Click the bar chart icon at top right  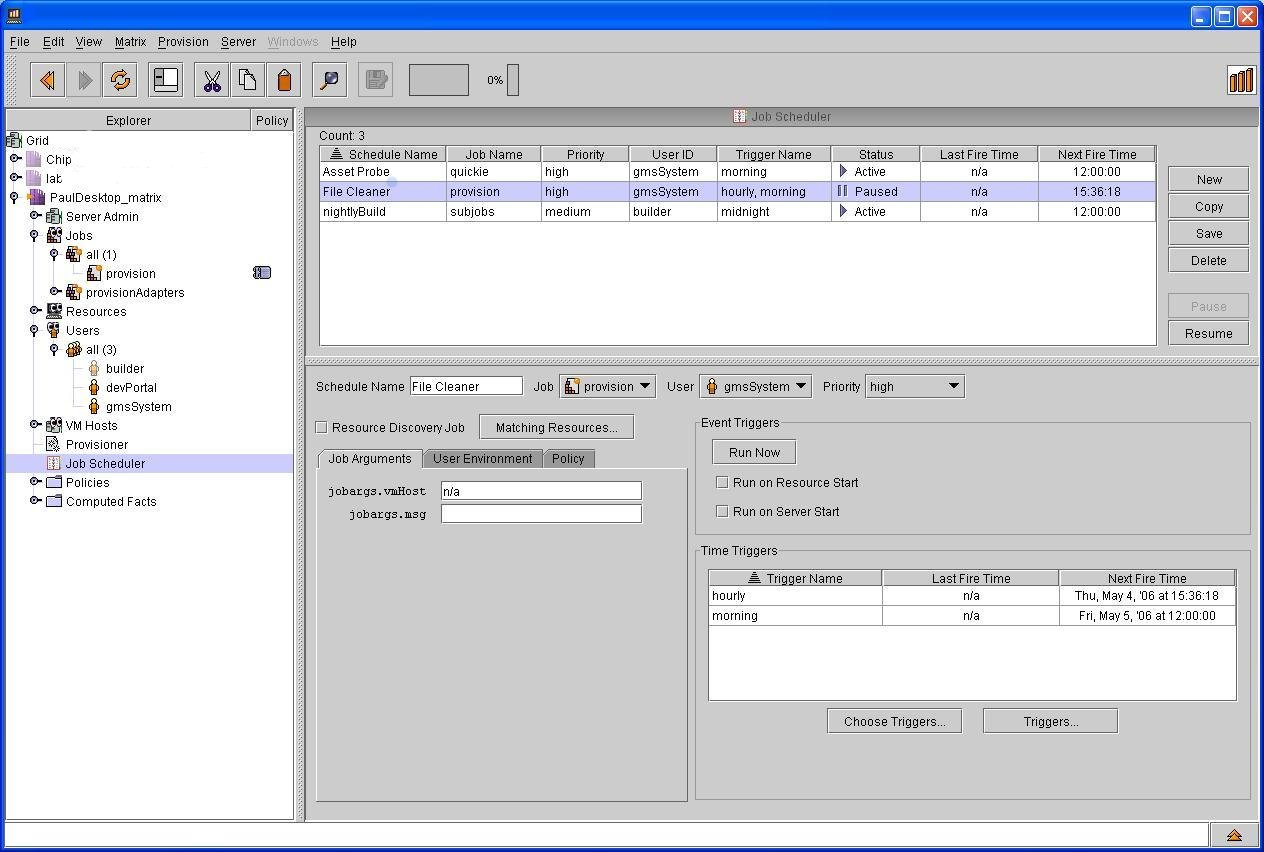(x=1240, y=80)
